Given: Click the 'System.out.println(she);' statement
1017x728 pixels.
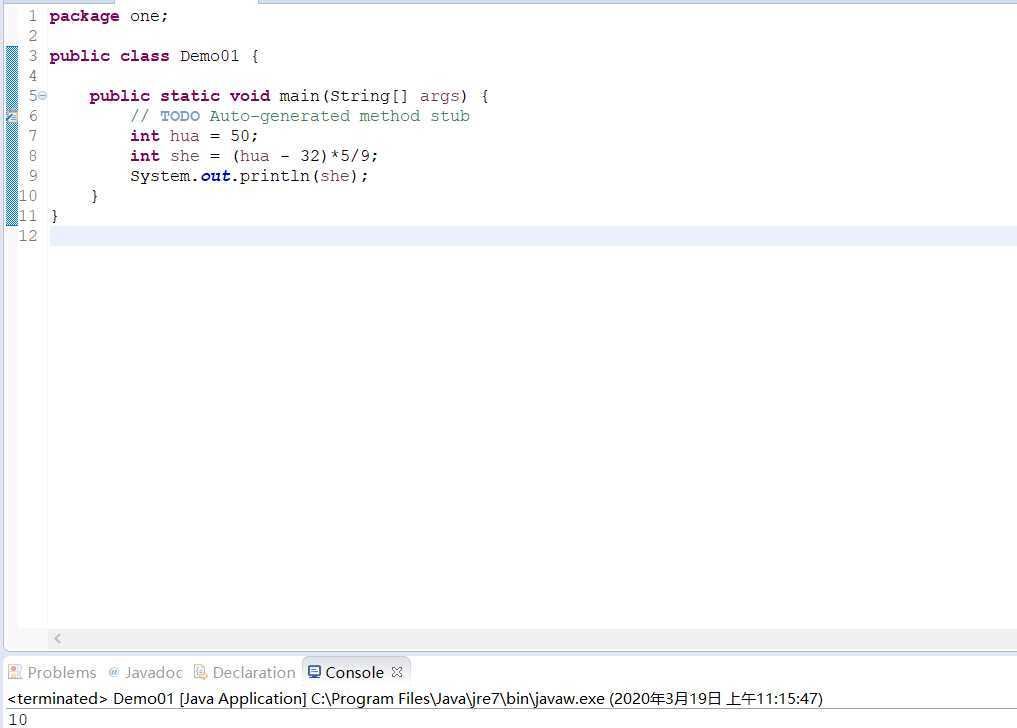Looking at the screenshot, I should pyautogui.click(x=249, y=176).
